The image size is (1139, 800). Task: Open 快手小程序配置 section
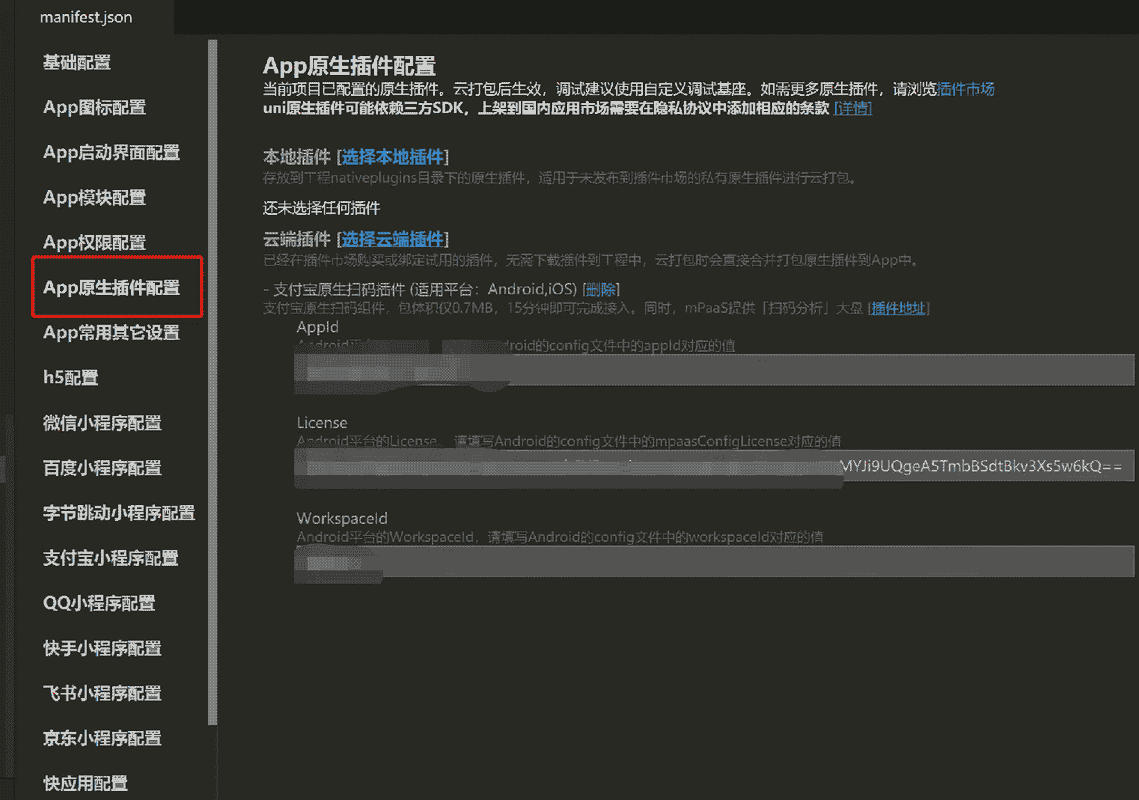pos(102,648)
